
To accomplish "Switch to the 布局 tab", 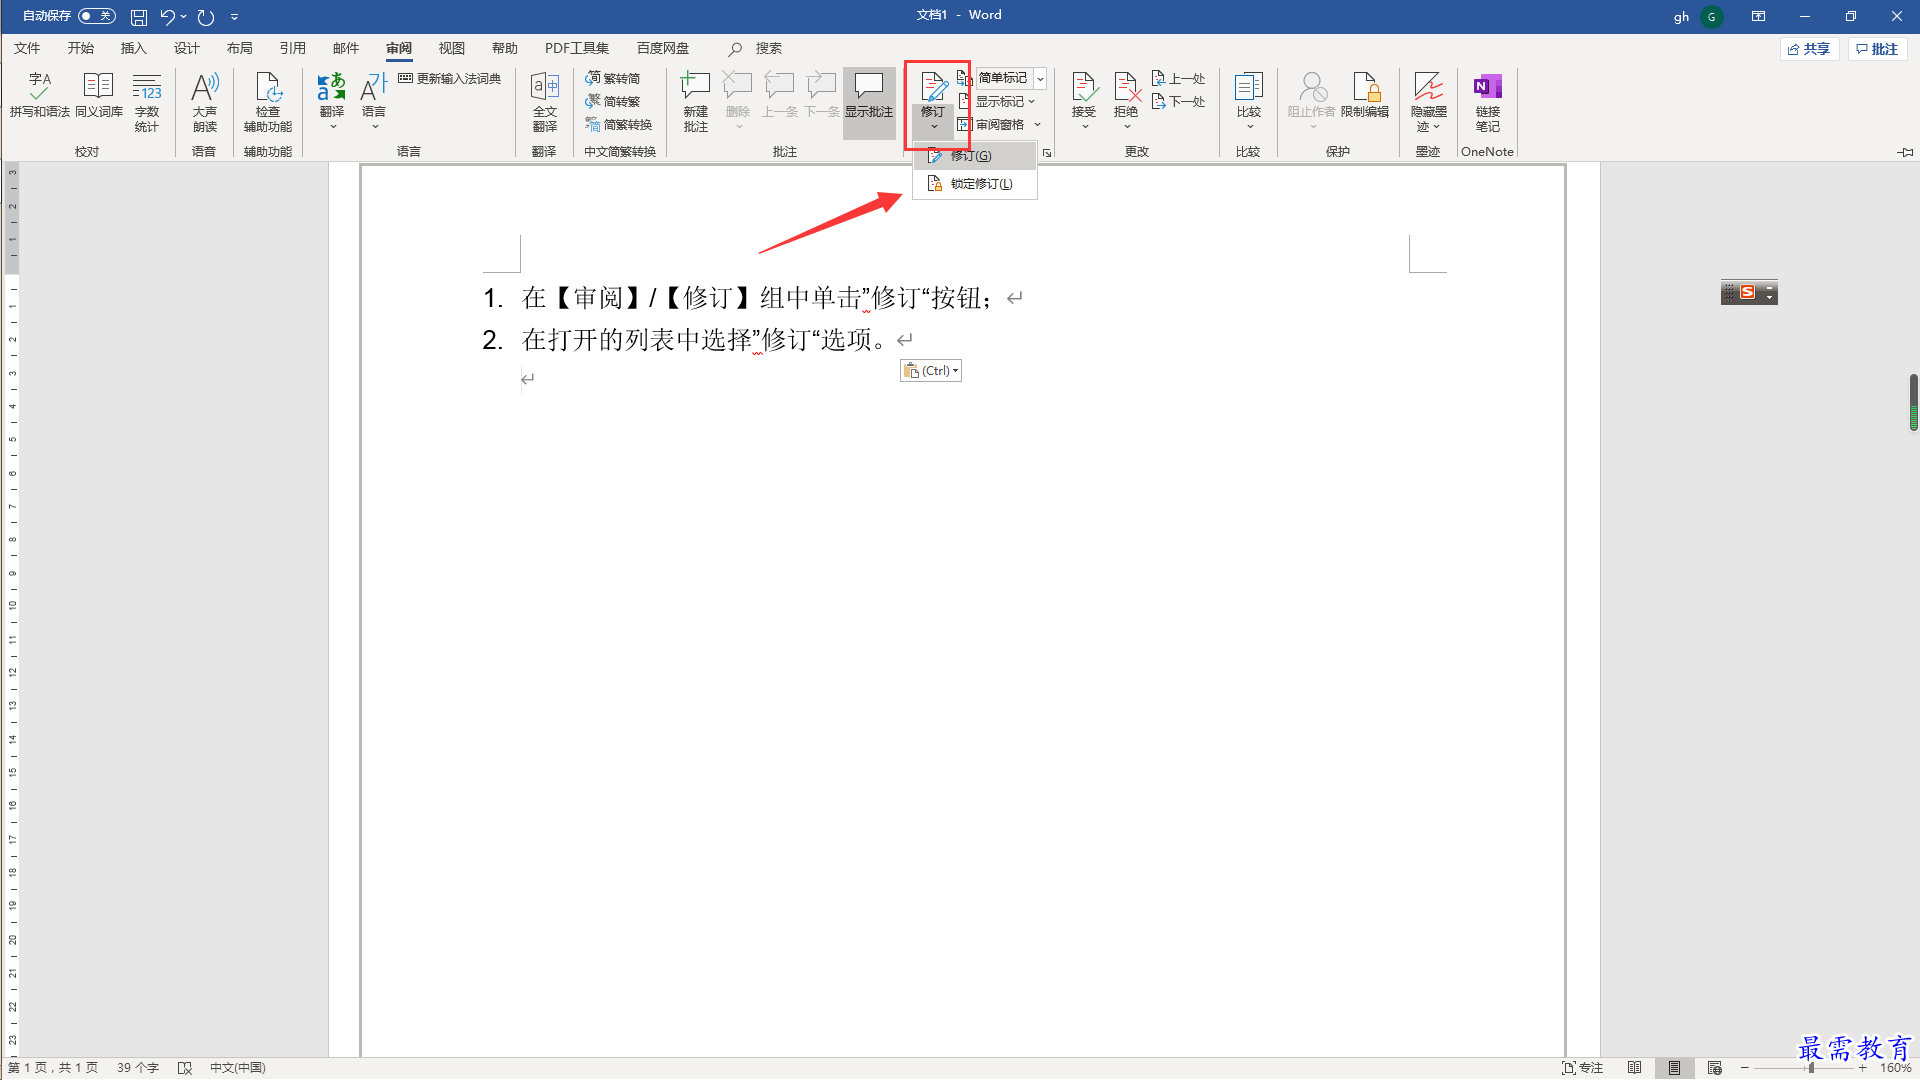I will click(x=239, y=48).
